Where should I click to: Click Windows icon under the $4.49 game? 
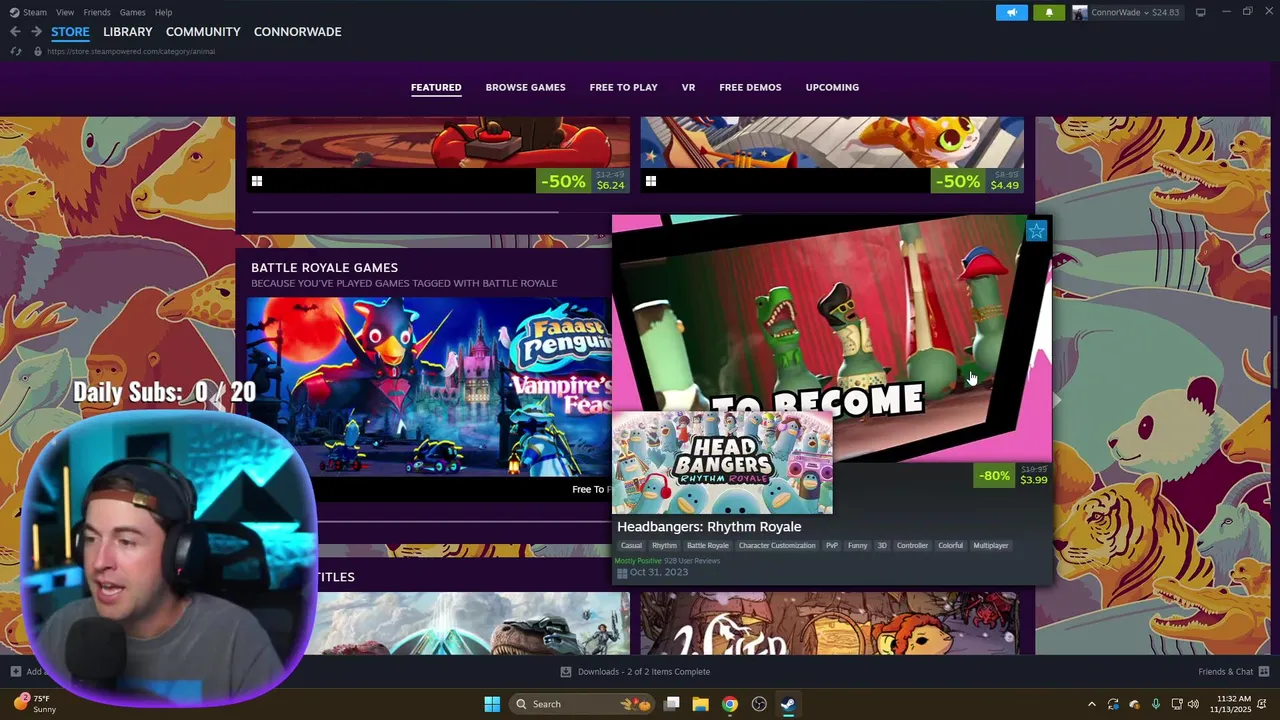651,181
